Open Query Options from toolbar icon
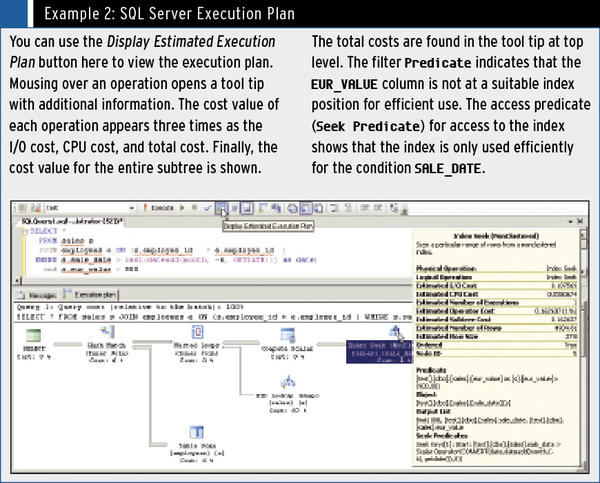This screenshot has height=483, width=600. point(234,208)
